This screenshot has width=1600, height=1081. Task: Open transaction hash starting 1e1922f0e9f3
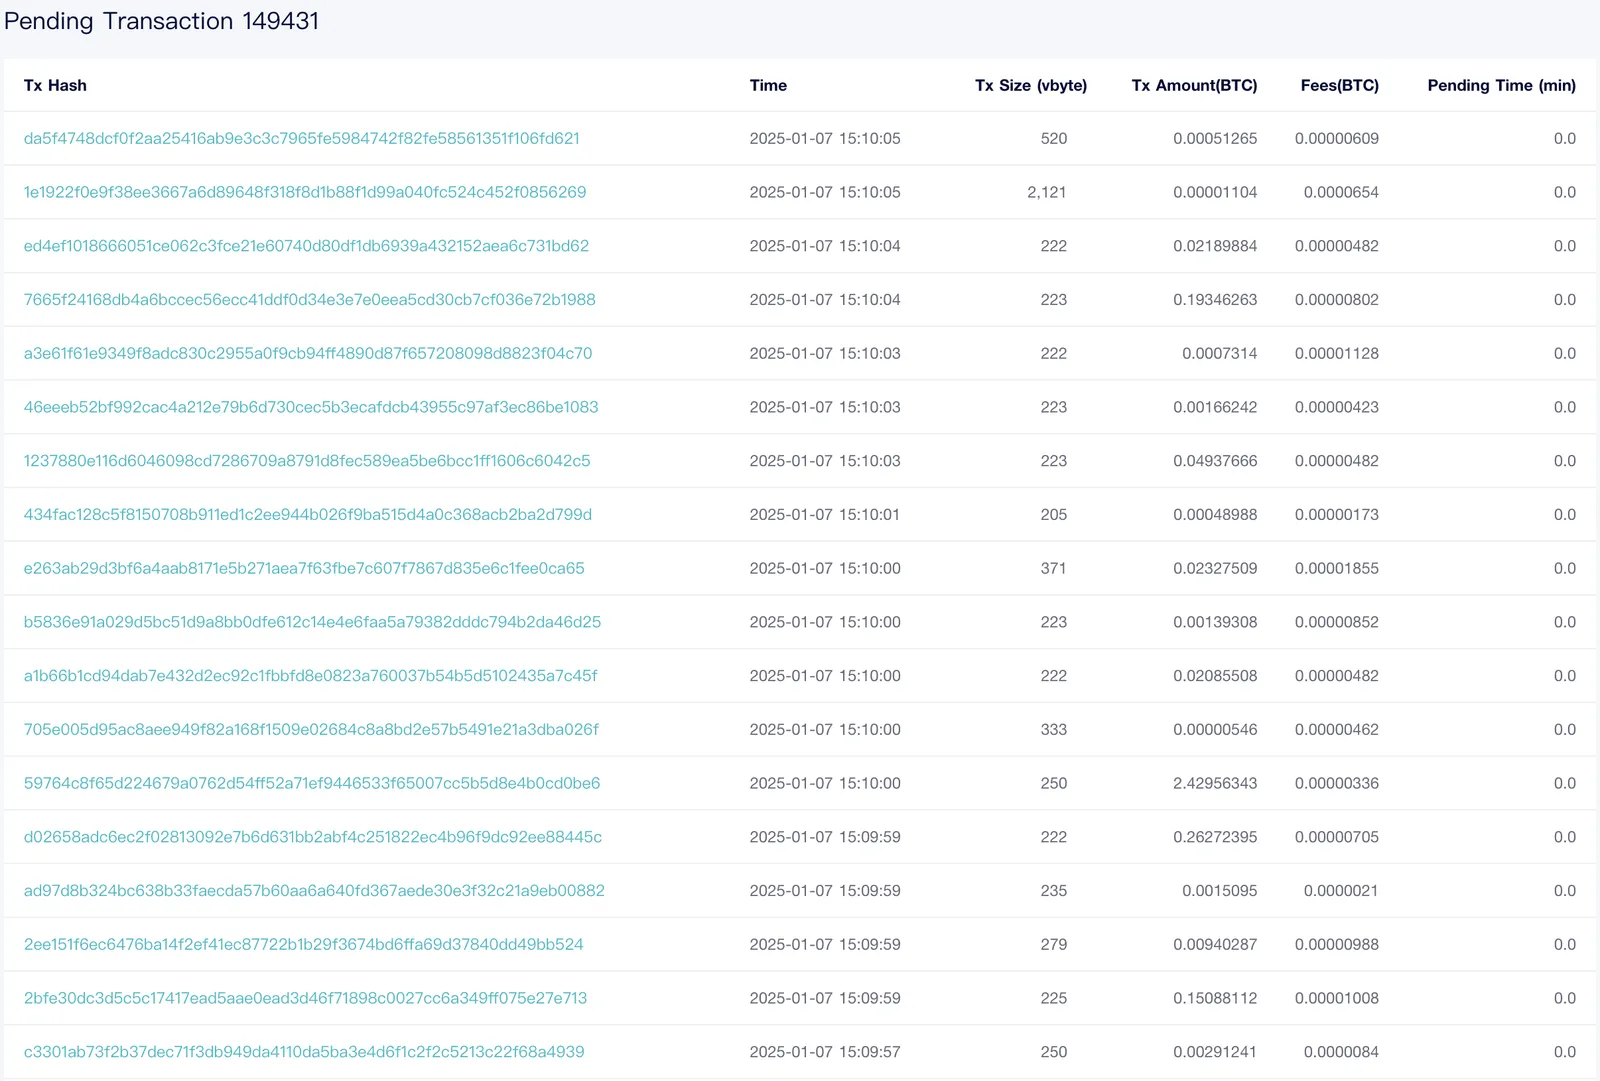pyautogui.click(x=305, y=192)
